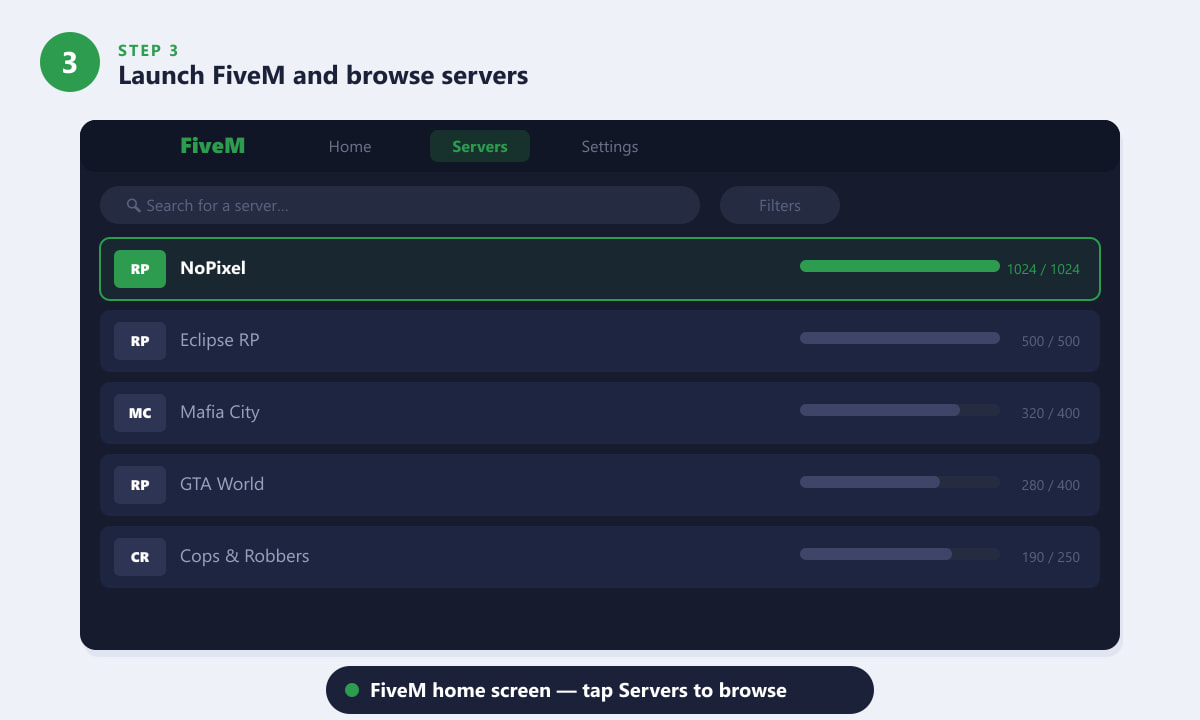The width and height of the screenshot is (1200, 720).
Task: Click NoPixel's player capacity bar
Action: [900, 266]
